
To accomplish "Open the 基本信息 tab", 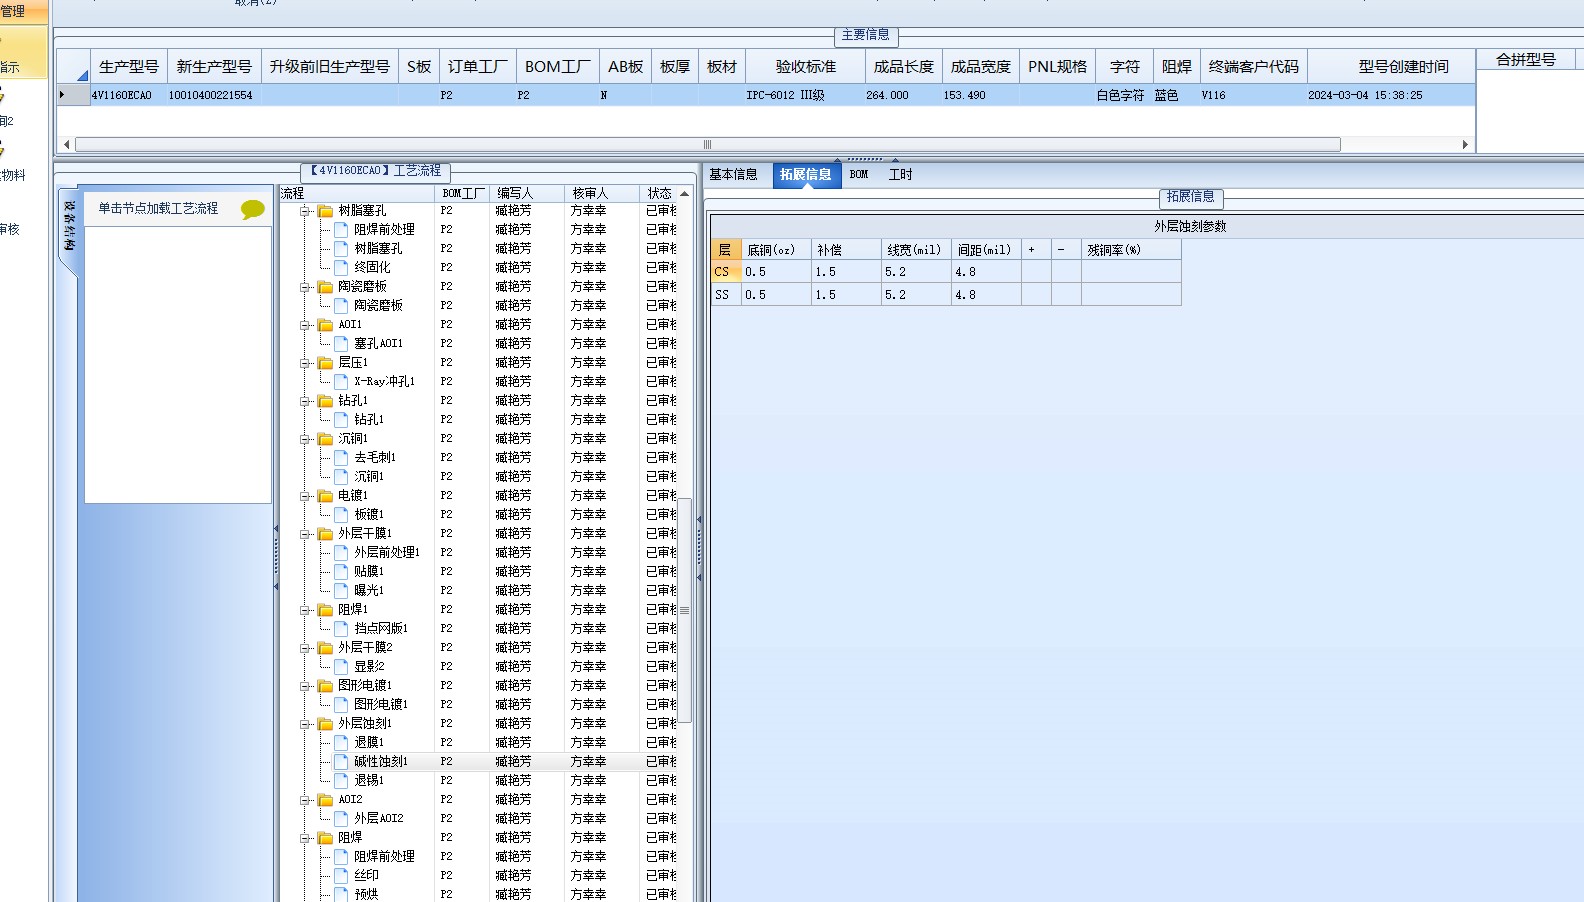I will [733, 175].
